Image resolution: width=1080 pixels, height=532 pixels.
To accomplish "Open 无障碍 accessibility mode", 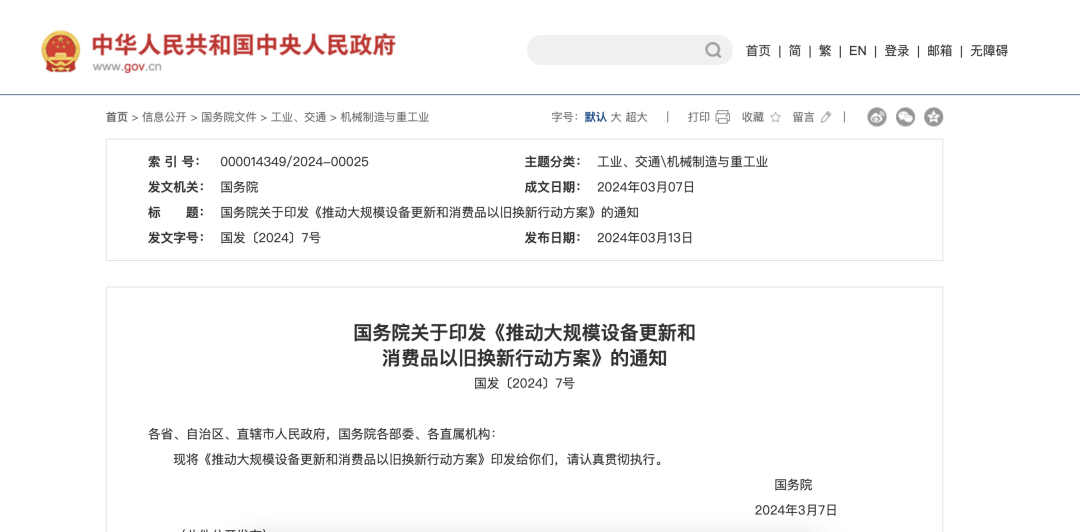I will (988, 51).
